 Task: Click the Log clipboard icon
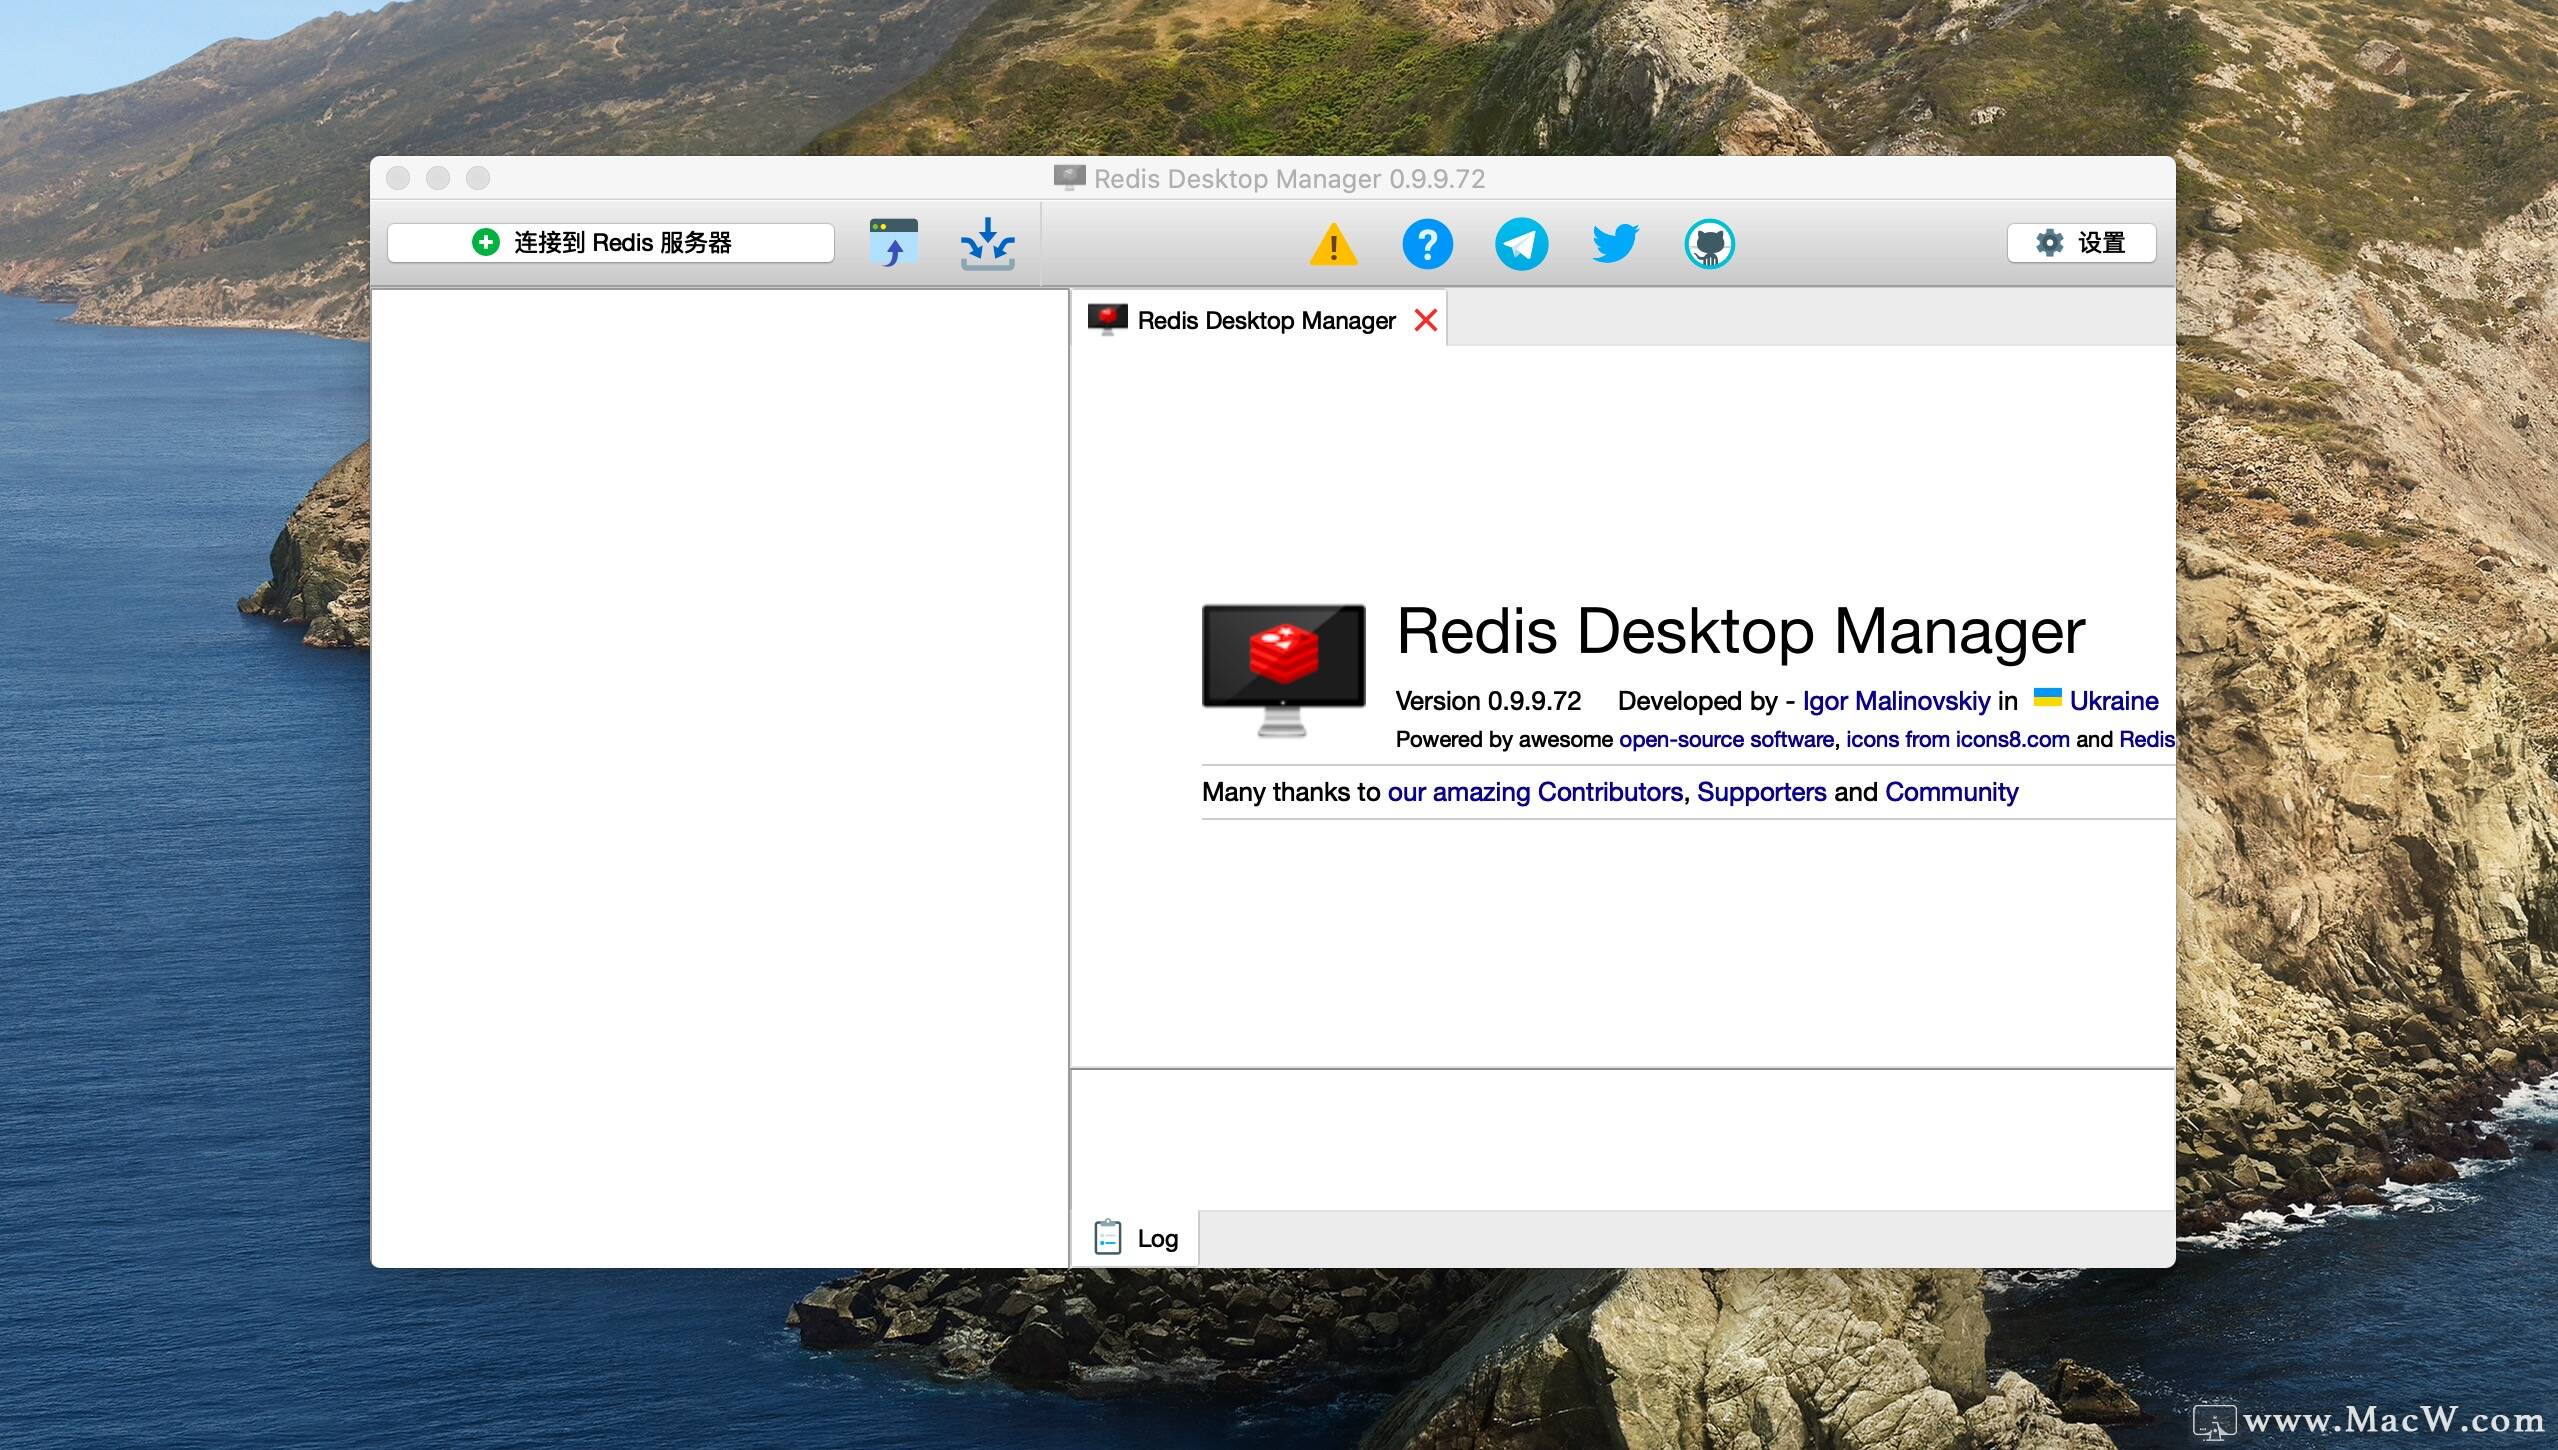[x=1108, y=1237]
